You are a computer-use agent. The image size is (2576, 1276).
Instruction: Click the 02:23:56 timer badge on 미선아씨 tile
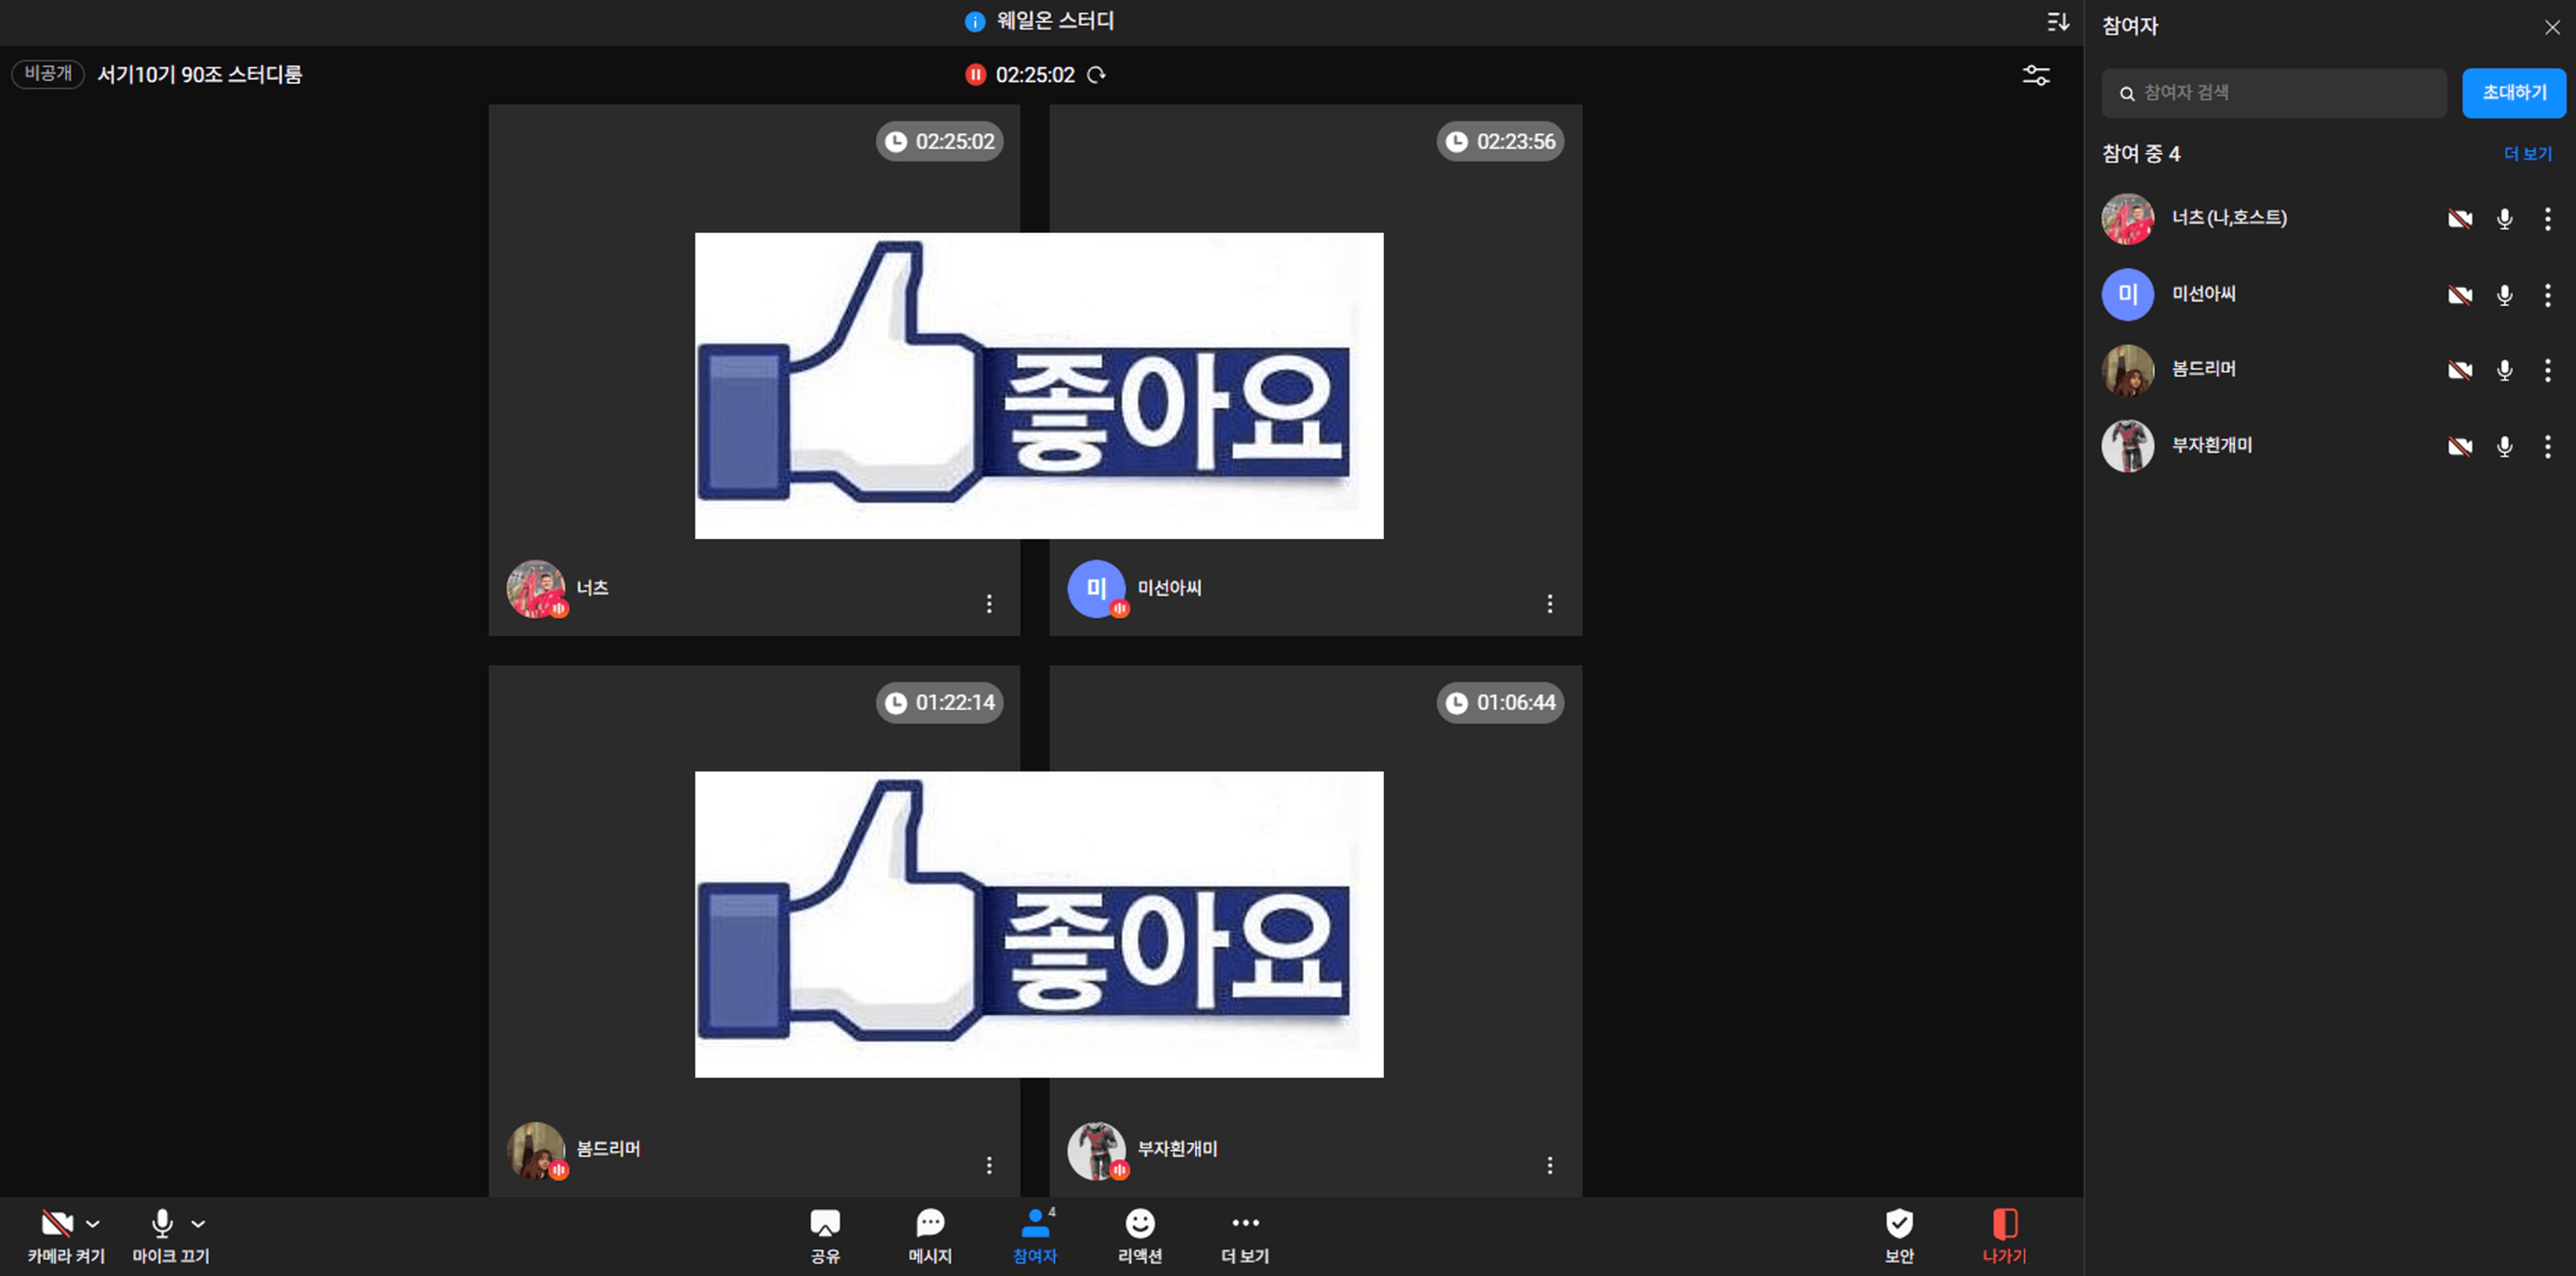tap(1500, 142)
